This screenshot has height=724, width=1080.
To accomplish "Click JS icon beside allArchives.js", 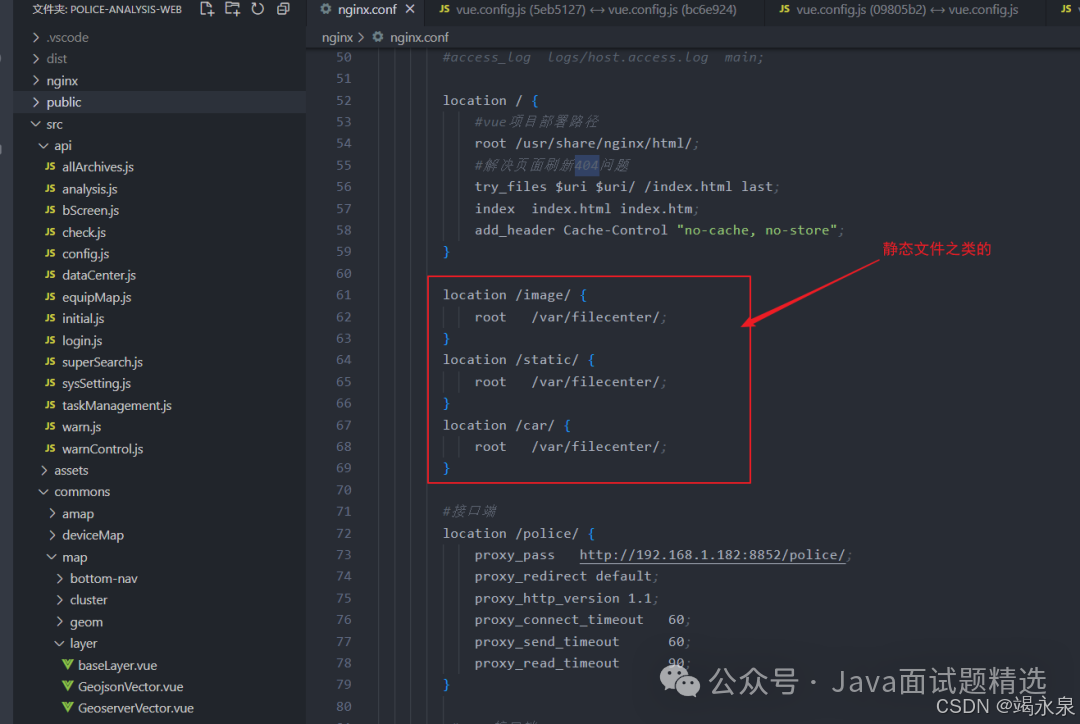I will (x=50, y=167).
